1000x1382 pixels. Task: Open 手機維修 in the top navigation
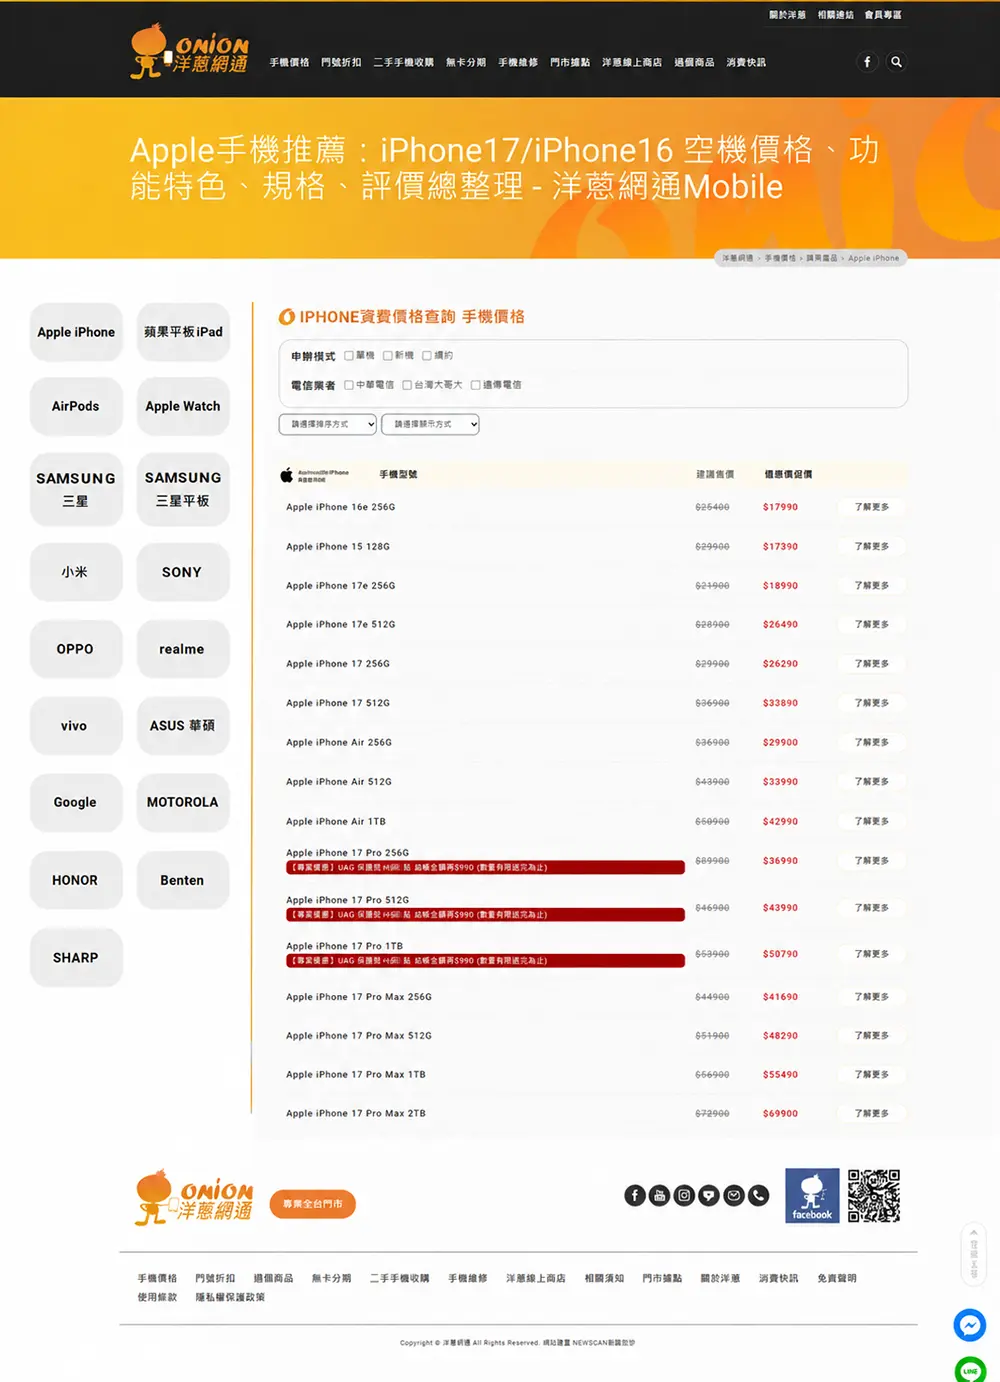pyautogui.click(x=518, y=62)
